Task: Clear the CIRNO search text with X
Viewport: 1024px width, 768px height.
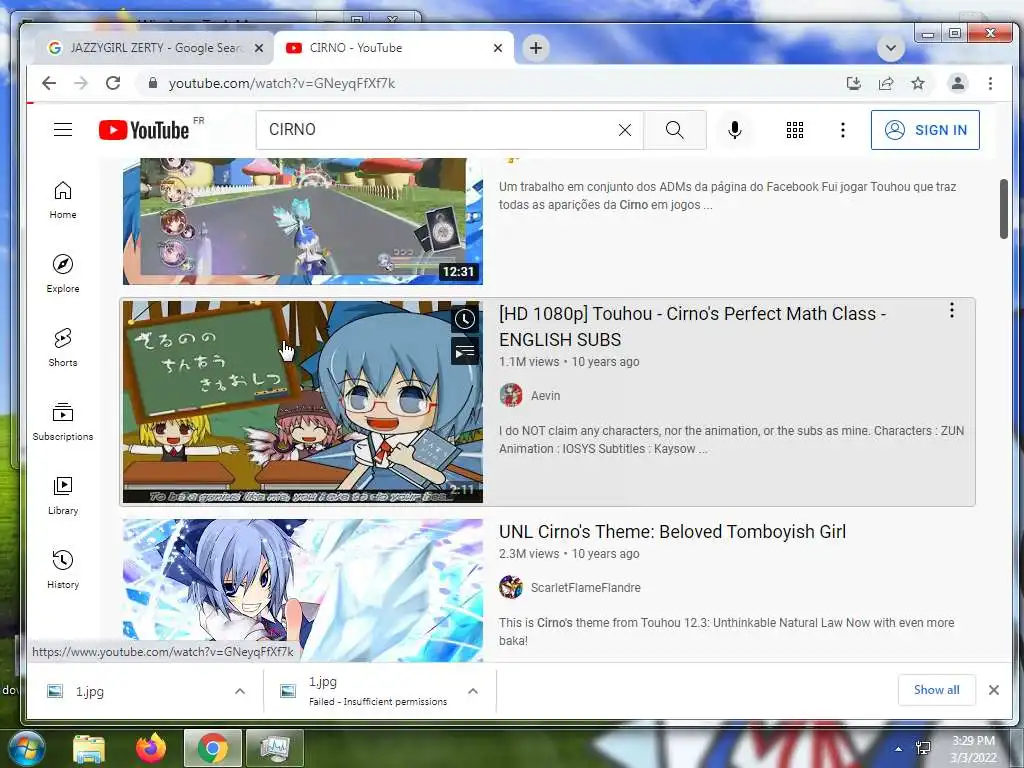Action: click(625, 130)
